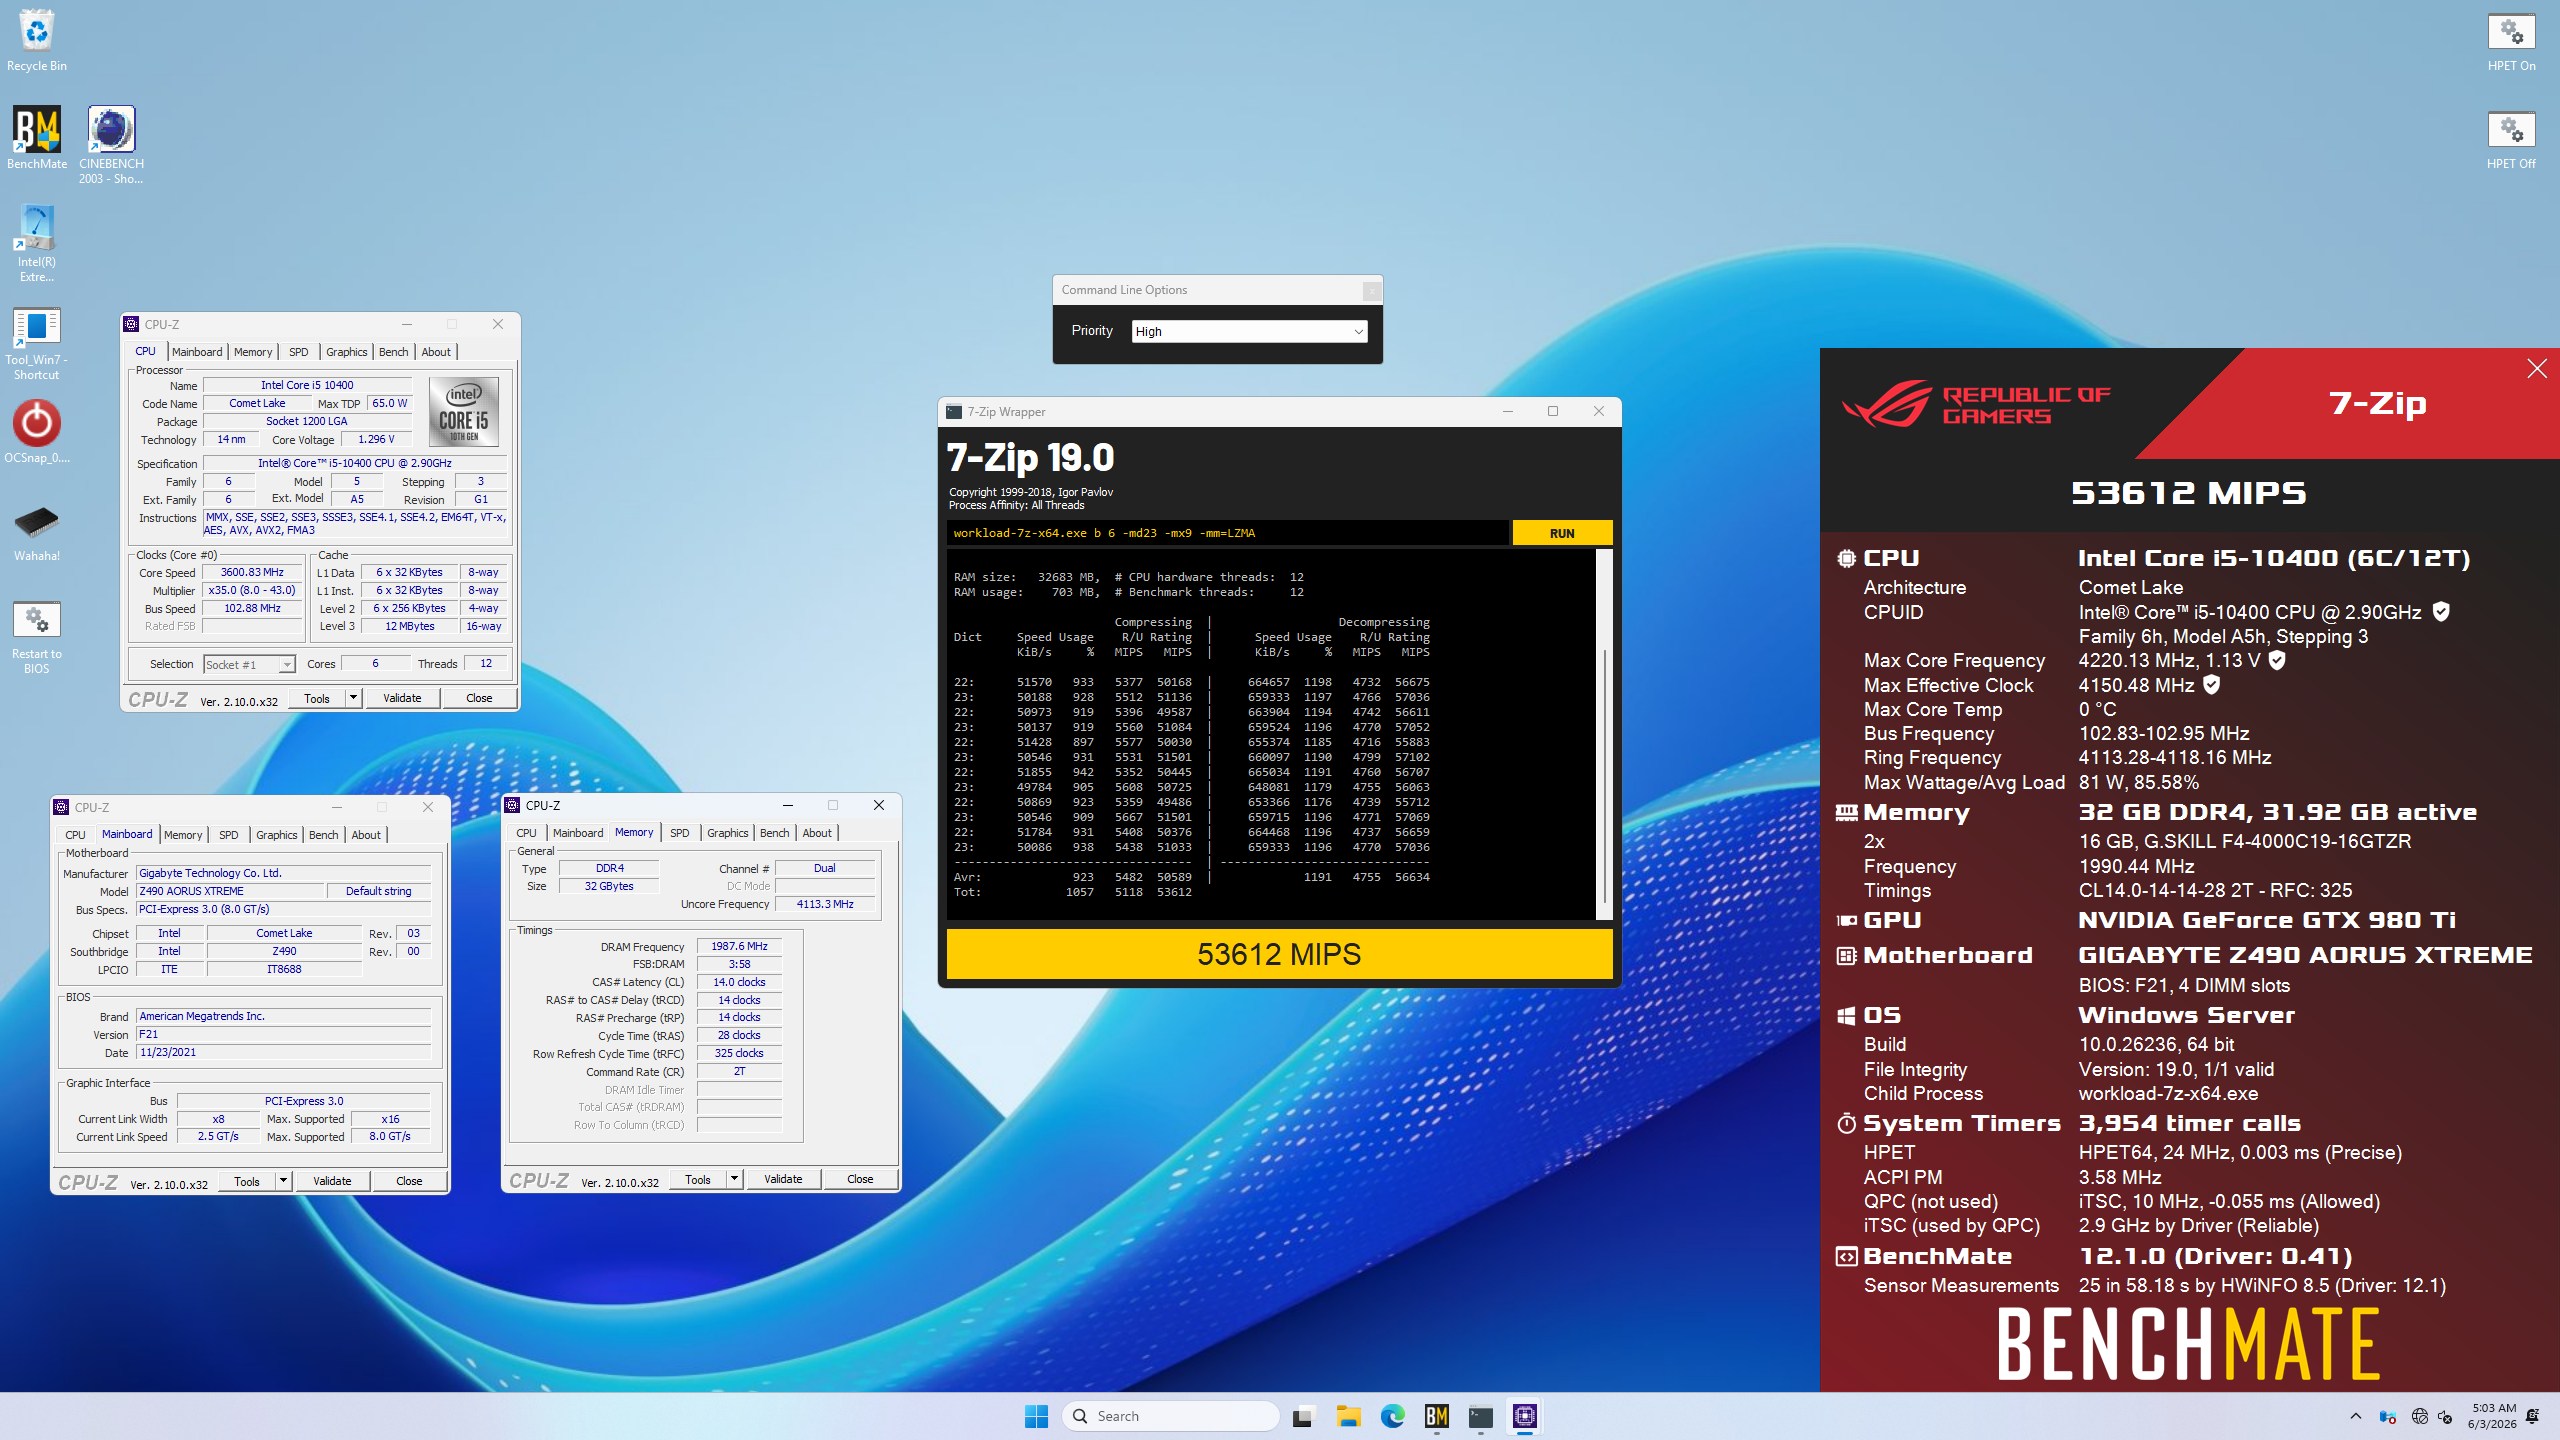Click the network icon in system tray
Image resolution: width=2560 pixels, height=1440 pixels.
point(2419,1416)
